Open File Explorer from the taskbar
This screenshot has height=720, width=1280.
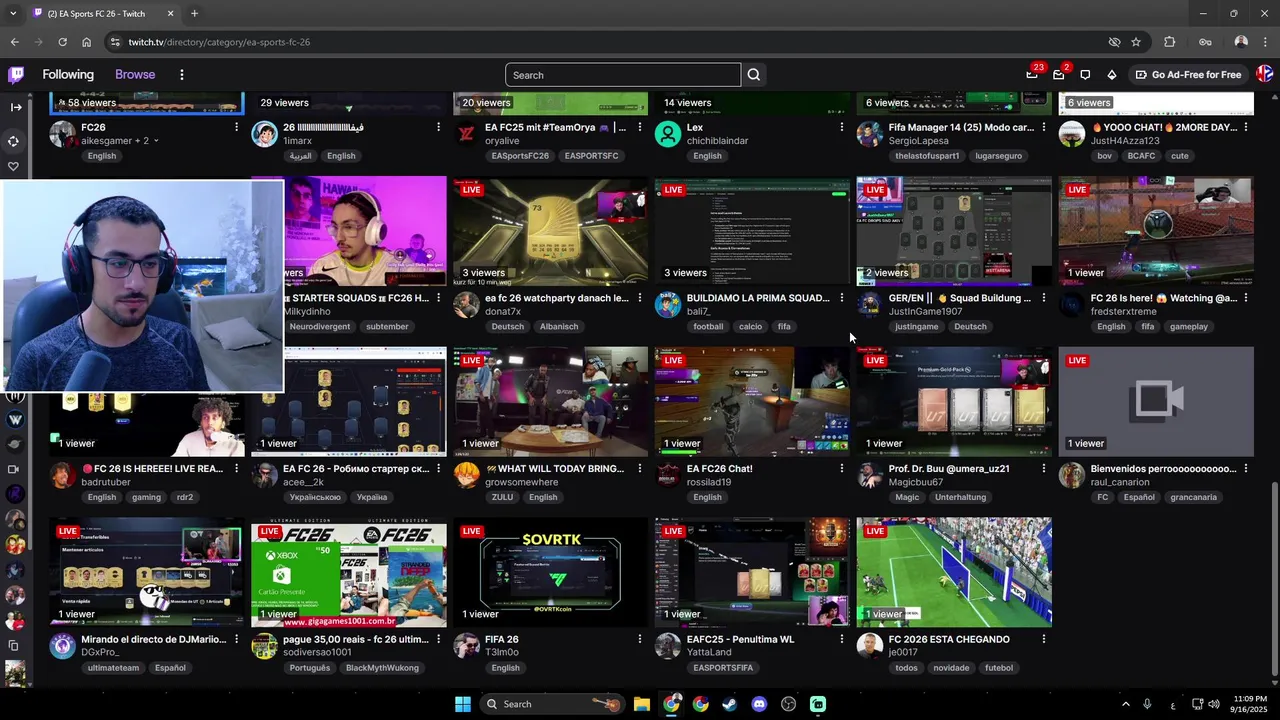pos(642,704)
